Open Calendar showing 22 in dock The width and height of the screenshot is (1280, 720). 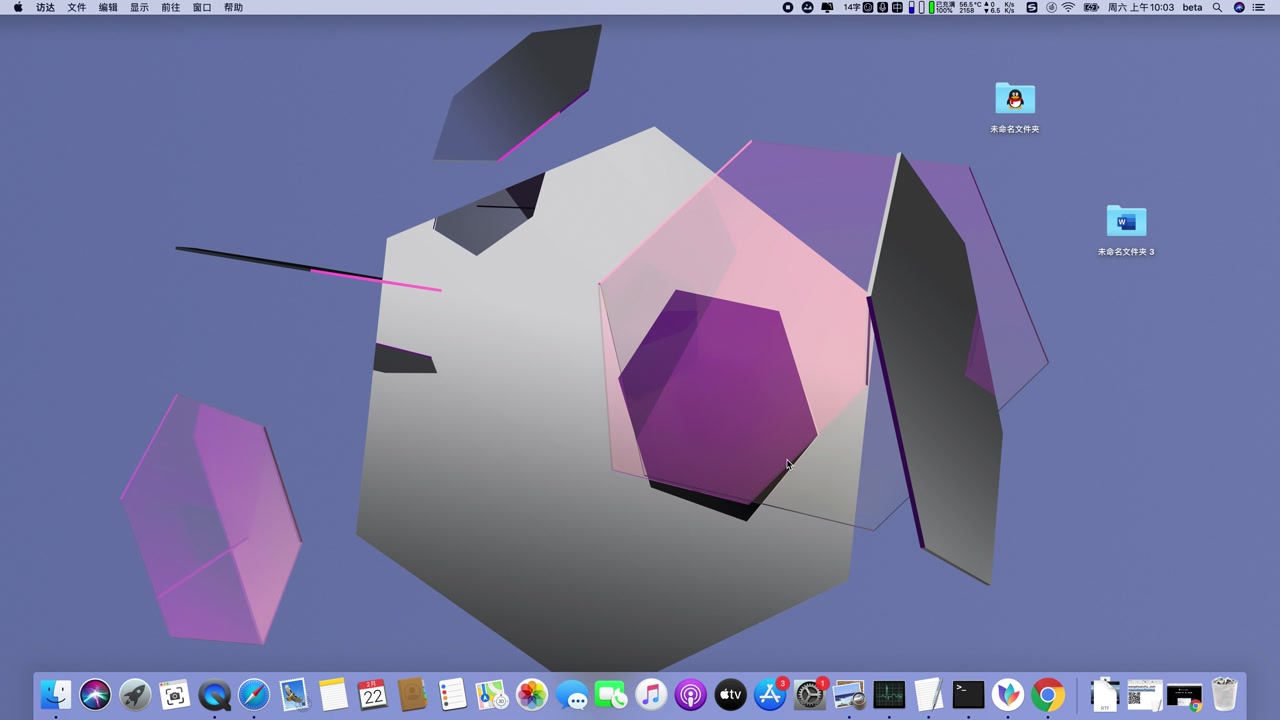[x=373, y=694]
